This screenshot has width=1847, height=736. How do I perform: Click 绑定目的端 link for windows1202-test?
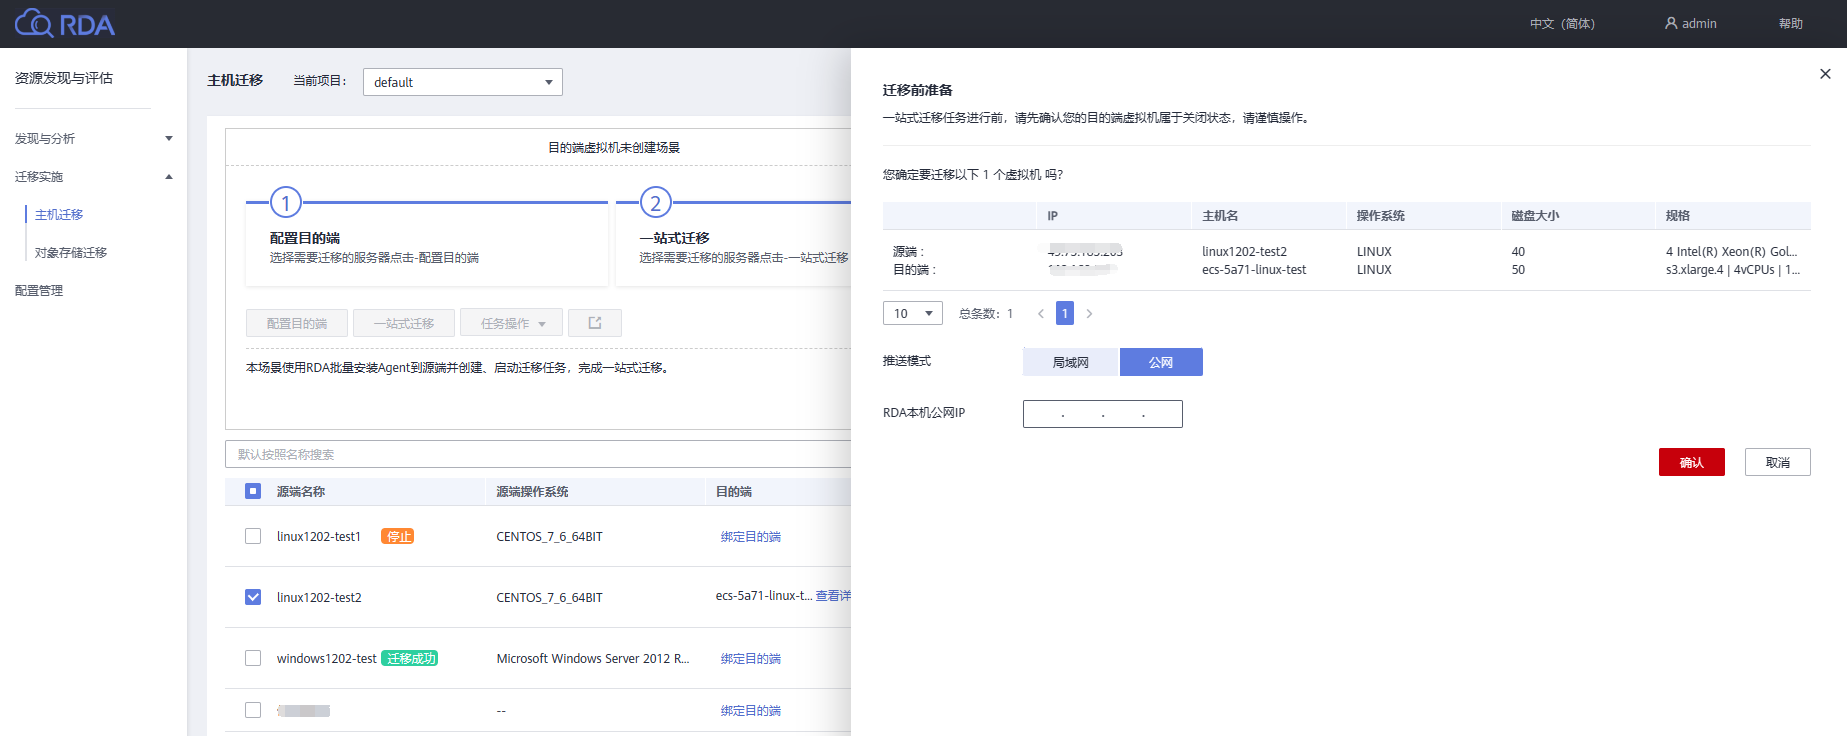750,659
